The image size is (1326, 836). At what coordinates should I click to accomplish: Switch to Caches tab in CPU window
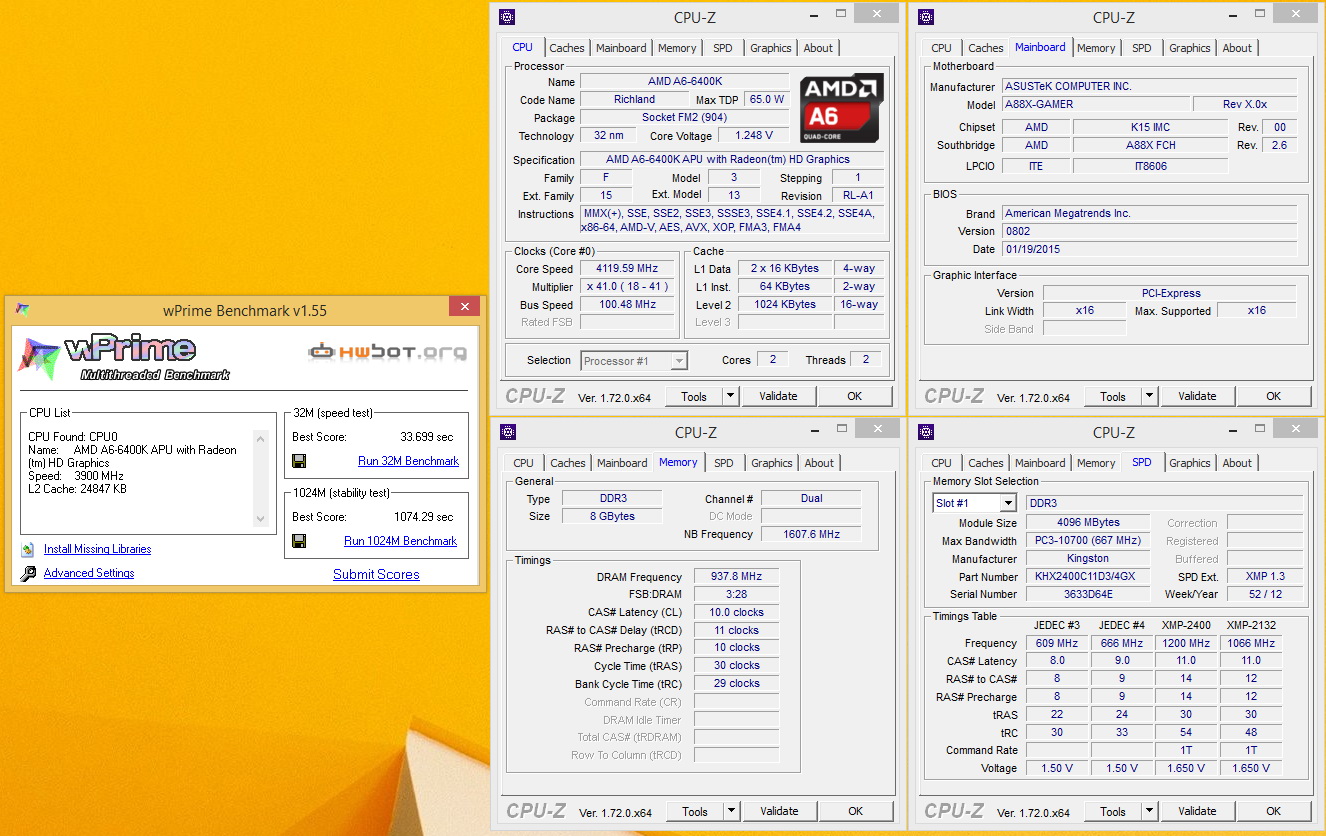pos(567,48)
